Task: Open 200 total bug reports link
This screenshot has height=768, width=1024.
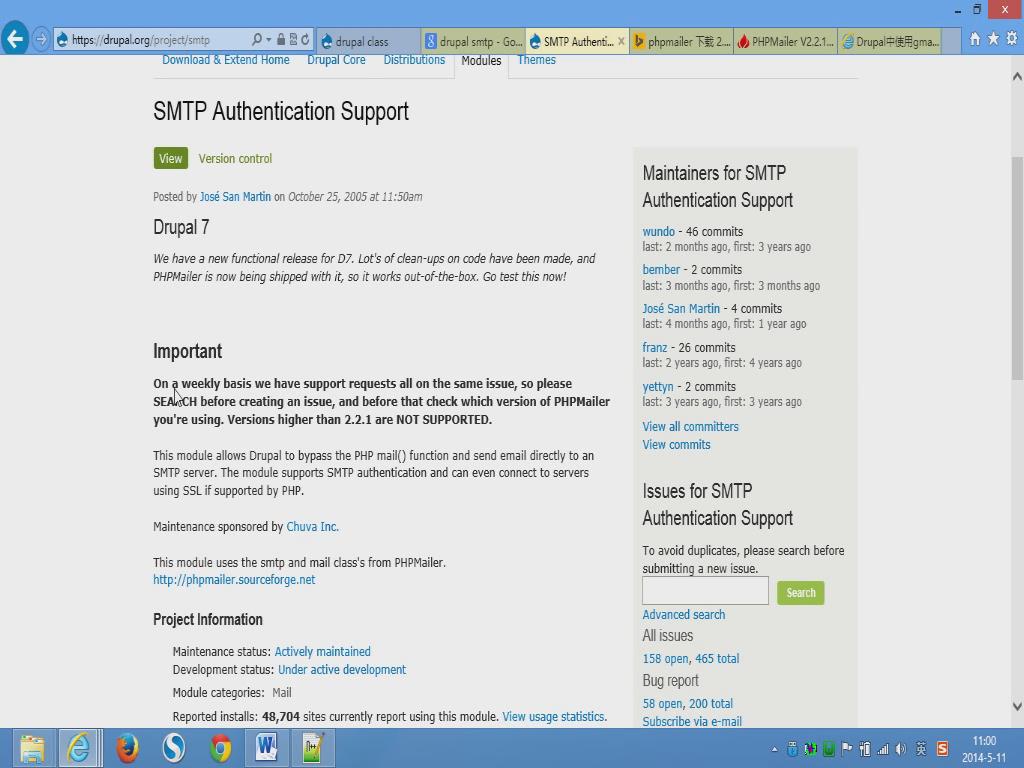Action: (x=711, y=704)
